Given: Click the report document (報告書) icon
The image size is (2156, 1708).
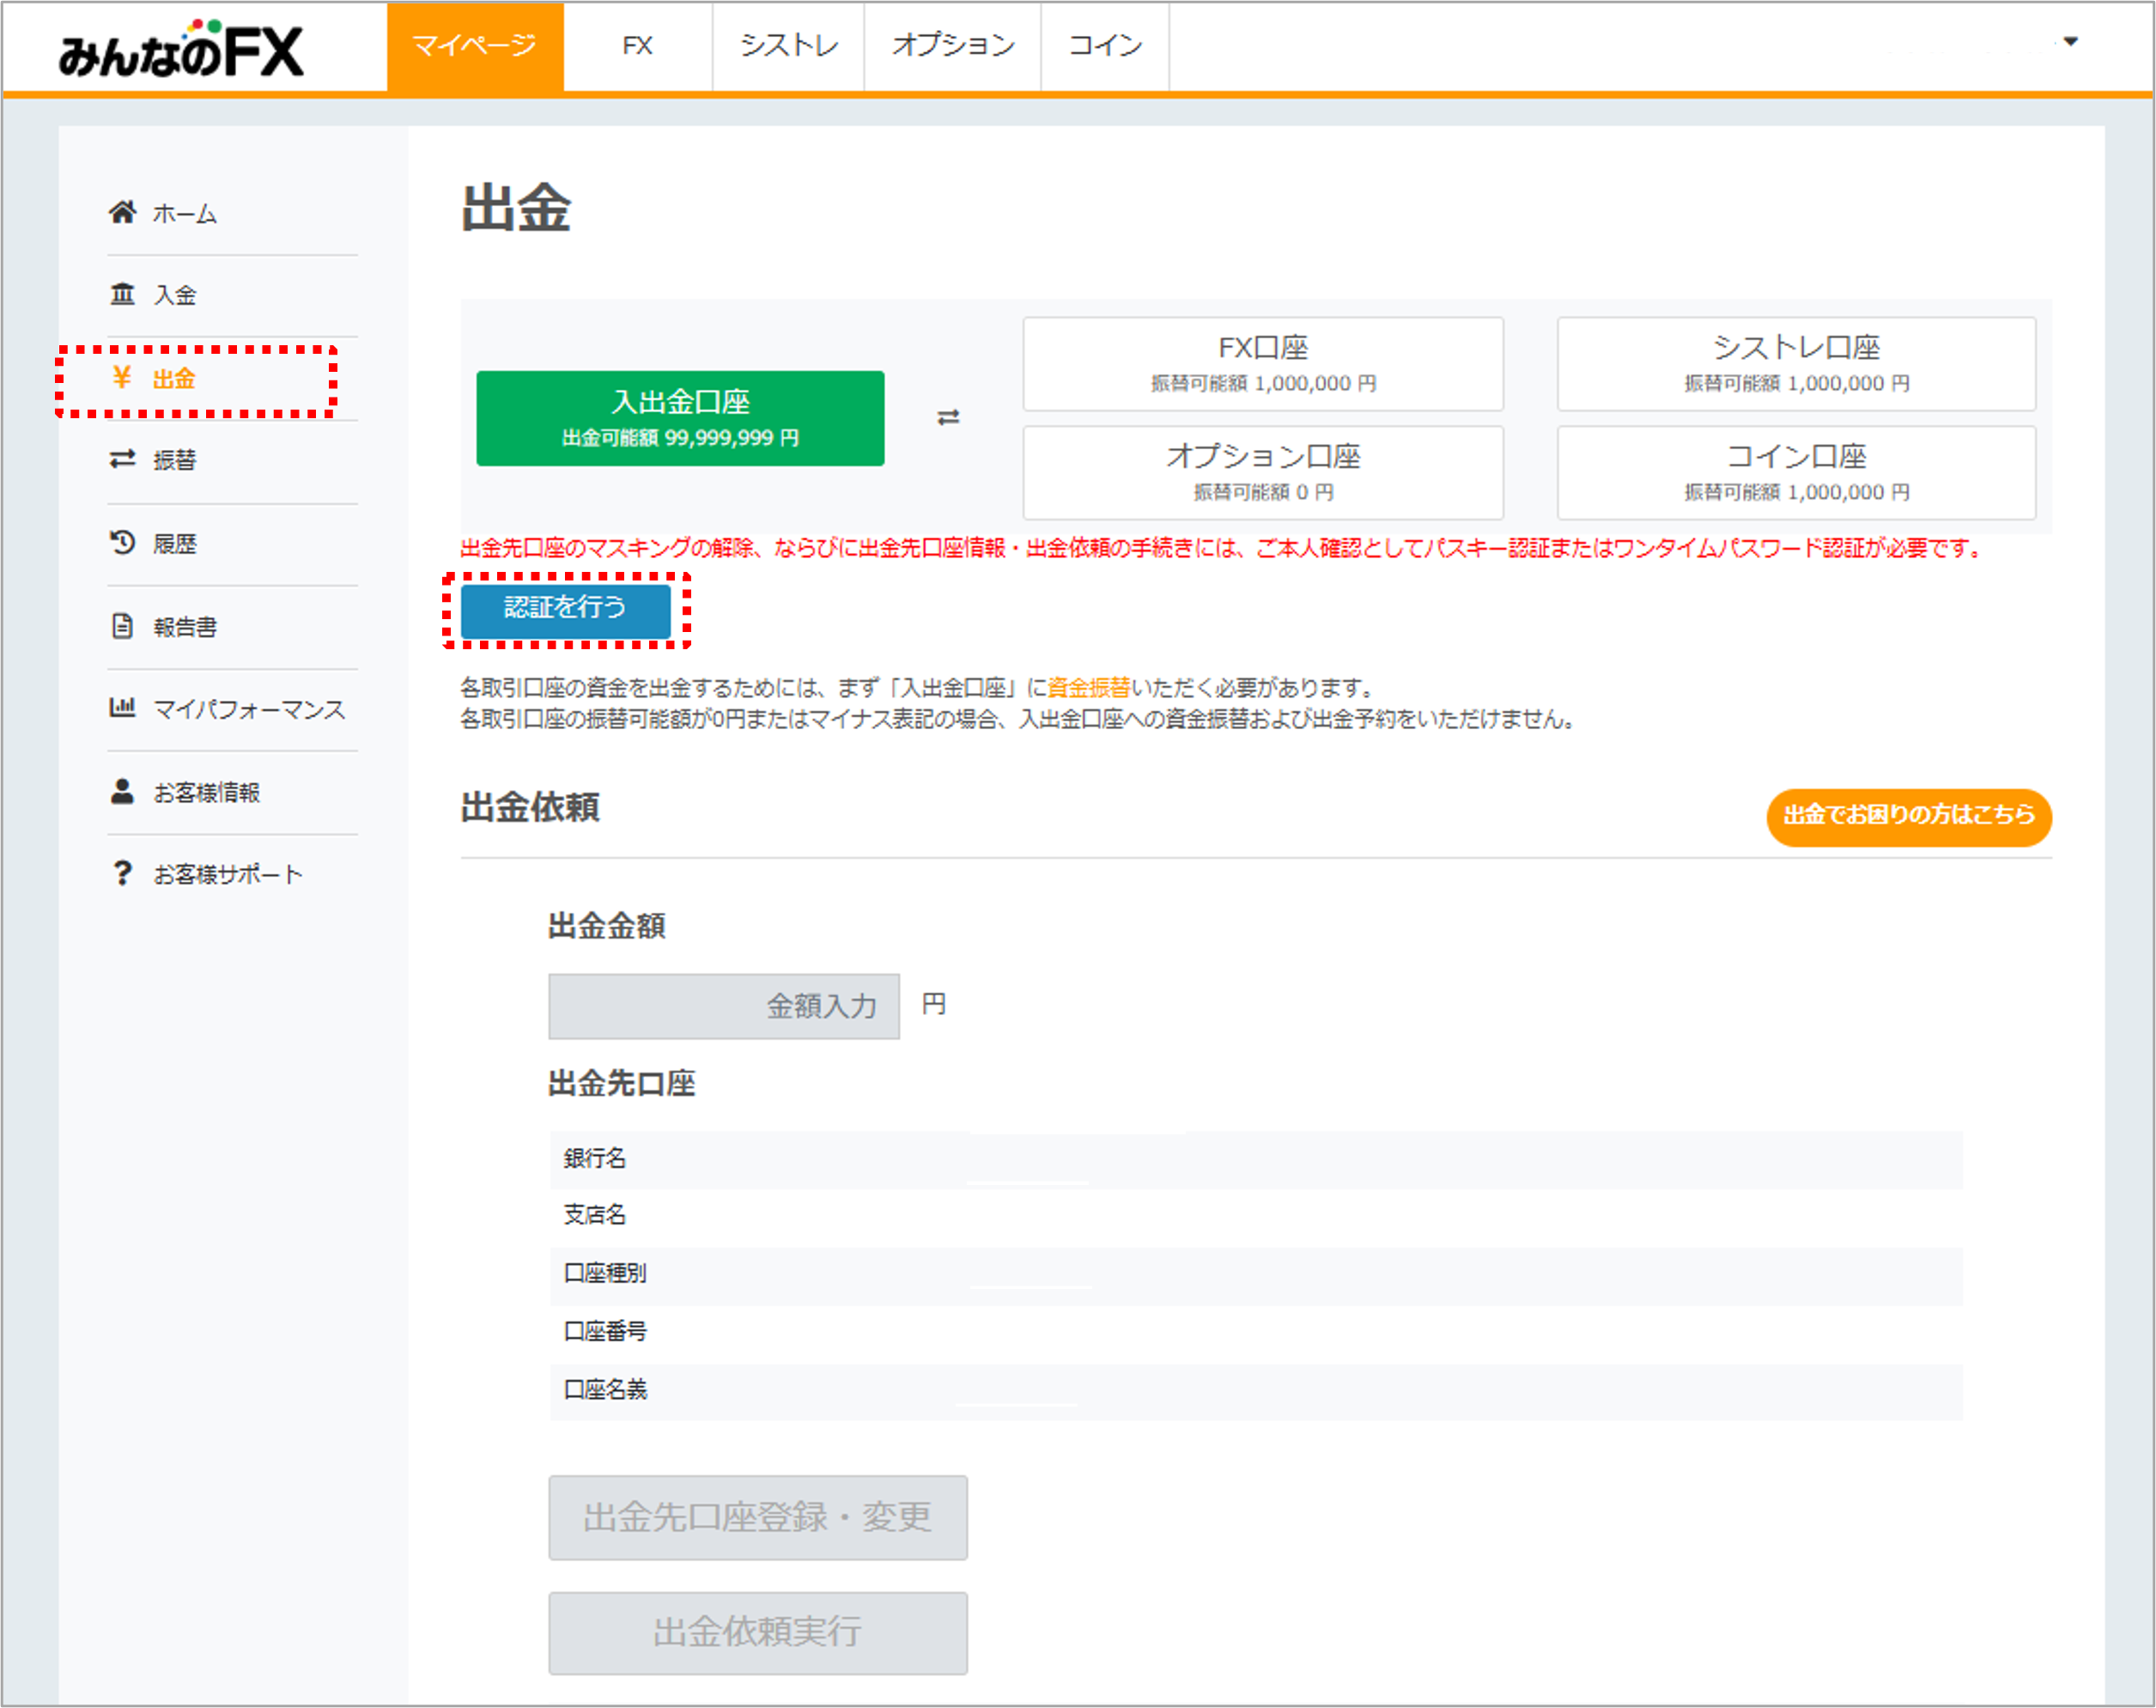Looking at the screenshot, I should pos(122,626).
